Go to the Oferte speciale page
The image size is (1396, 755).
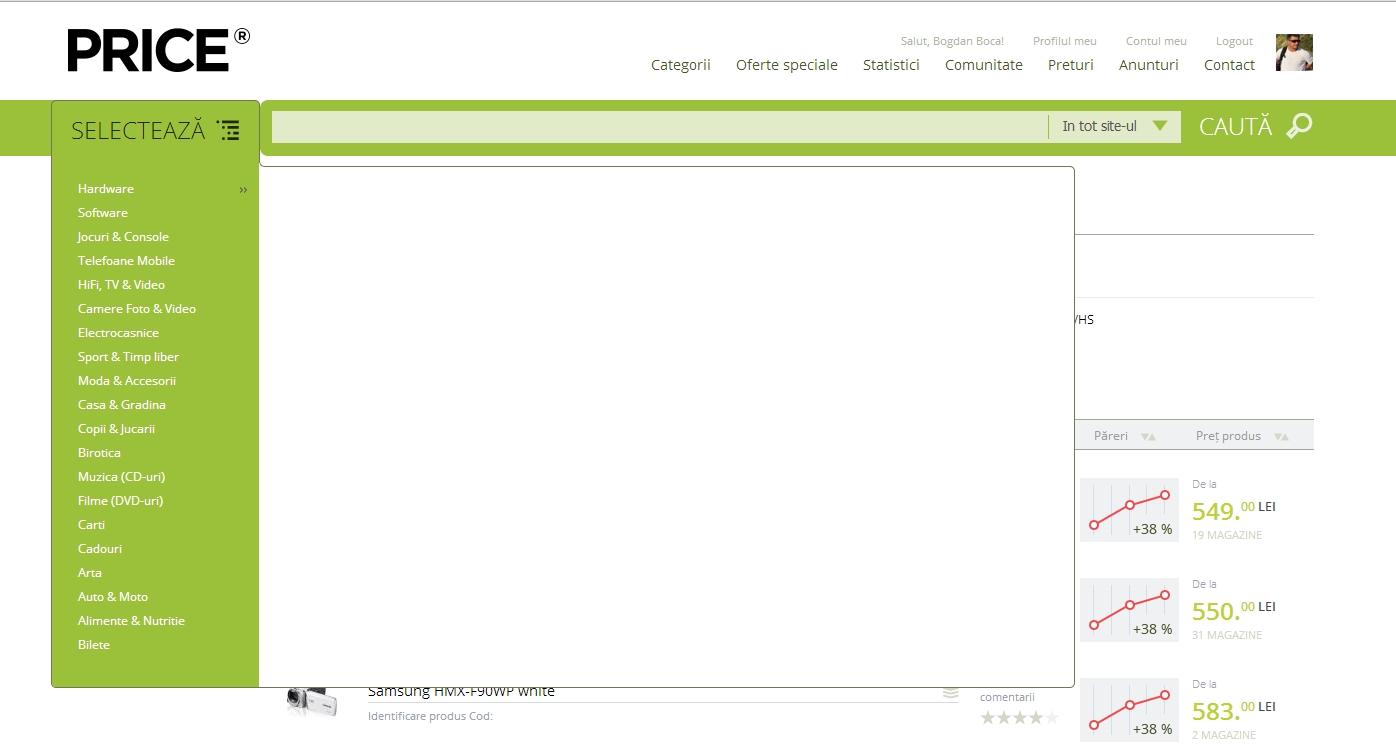coord(786,65)
